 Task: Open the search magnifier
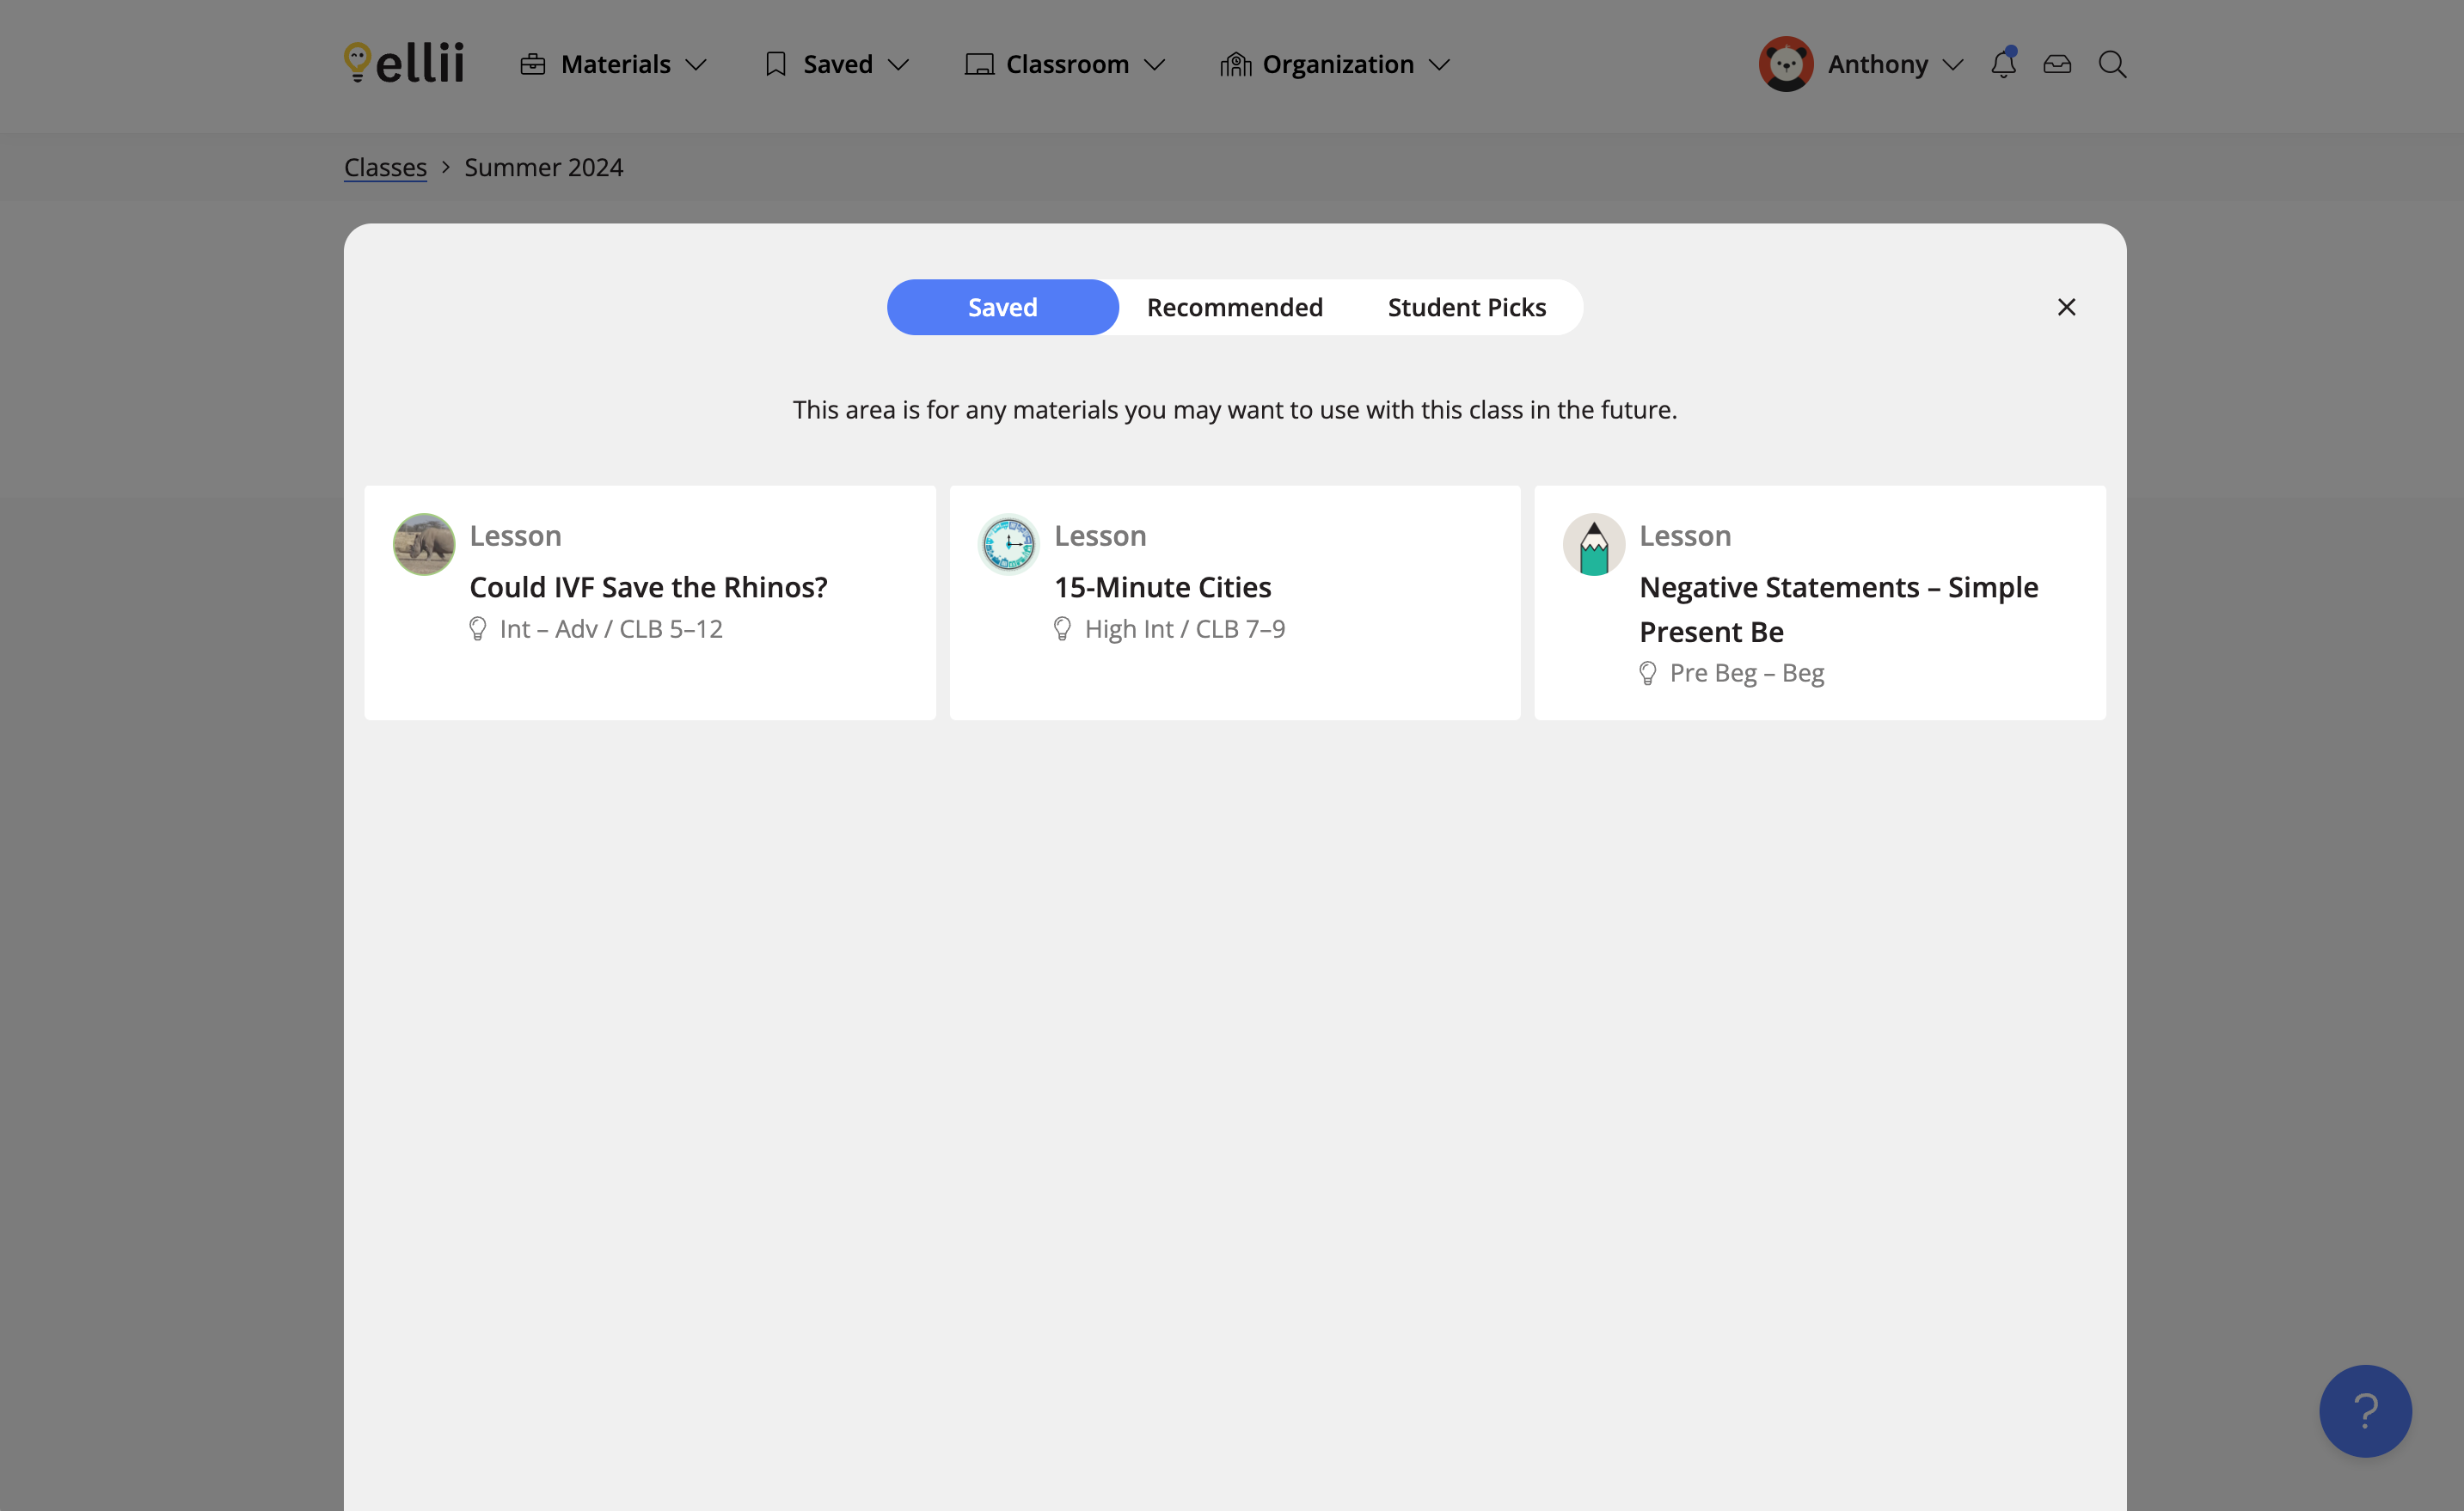click(x=2112, y=64)
